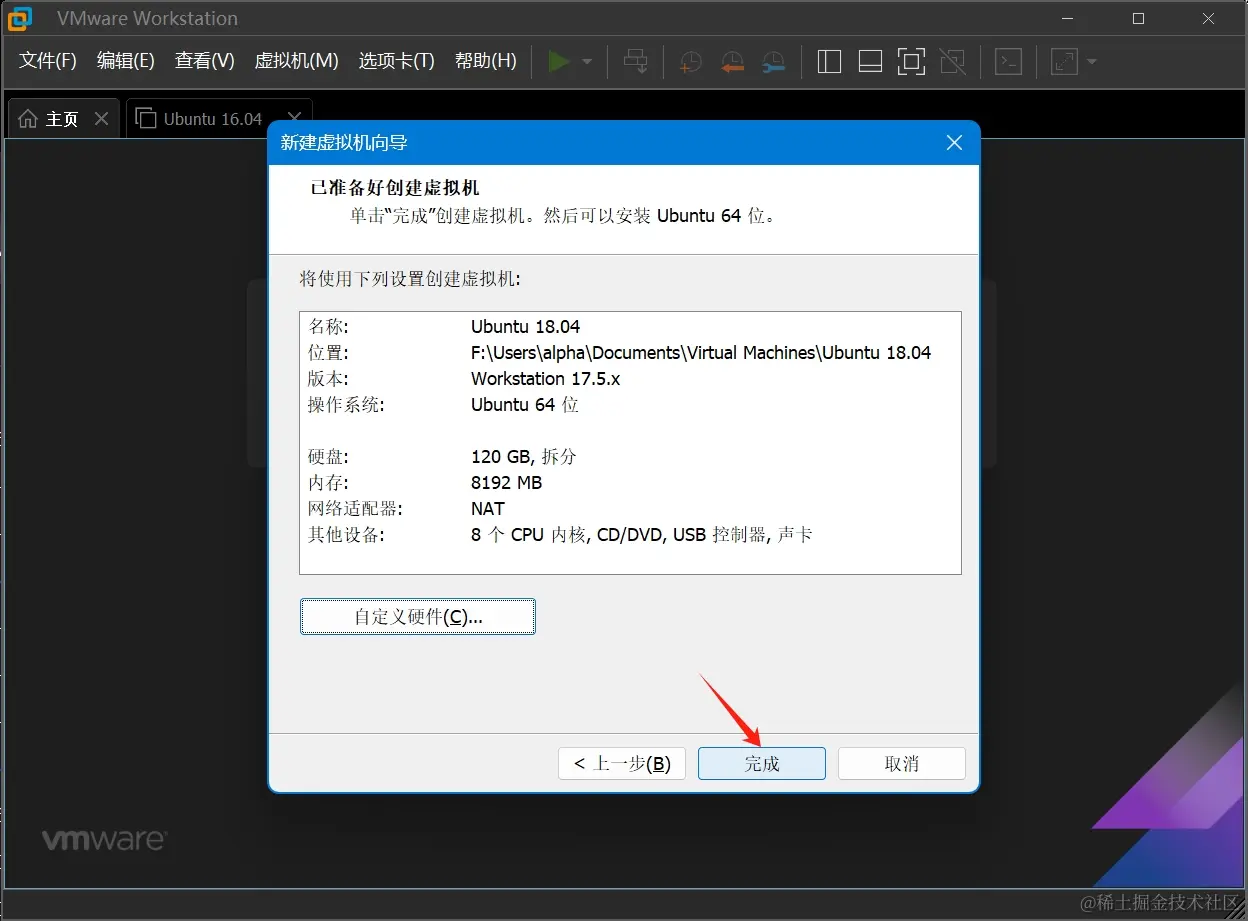Maximize the VMware Workstation window
Screen dimensions: 1248x921
pyautogui.click(x=1139, y=19)
